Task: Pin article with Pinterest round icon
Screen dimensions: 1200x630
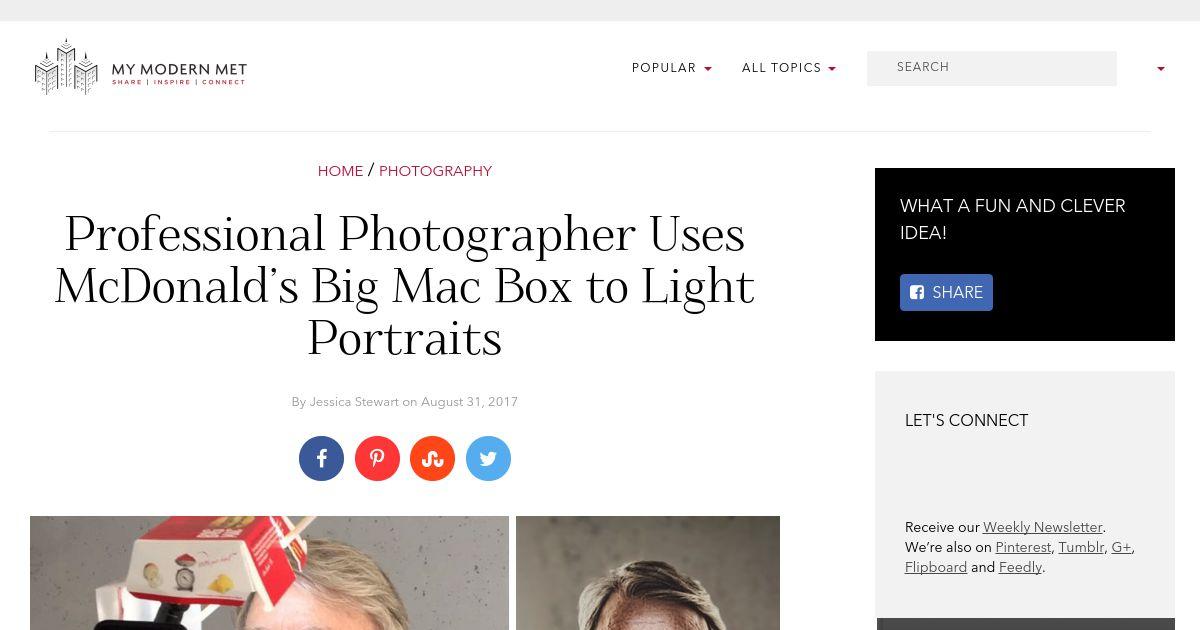Action: click(x=377, y=458)
